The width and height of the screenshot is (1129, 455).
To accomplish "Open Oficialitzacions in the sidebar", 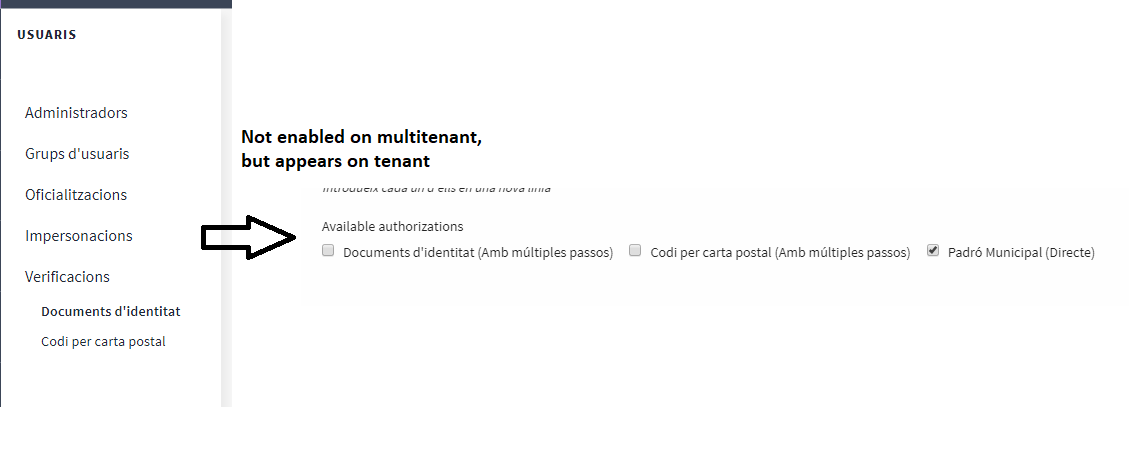I will coord(76,195).
